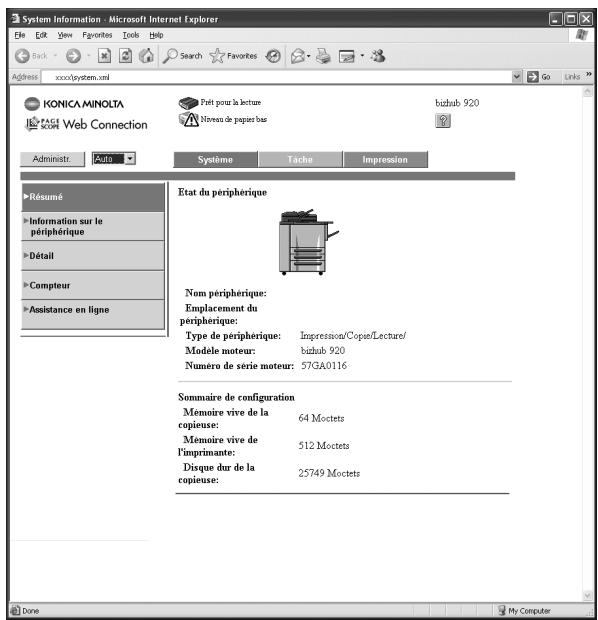Open the Help menu
This screenshot has width=598, height=620.
pyautogui.click(x=156, y=35)
